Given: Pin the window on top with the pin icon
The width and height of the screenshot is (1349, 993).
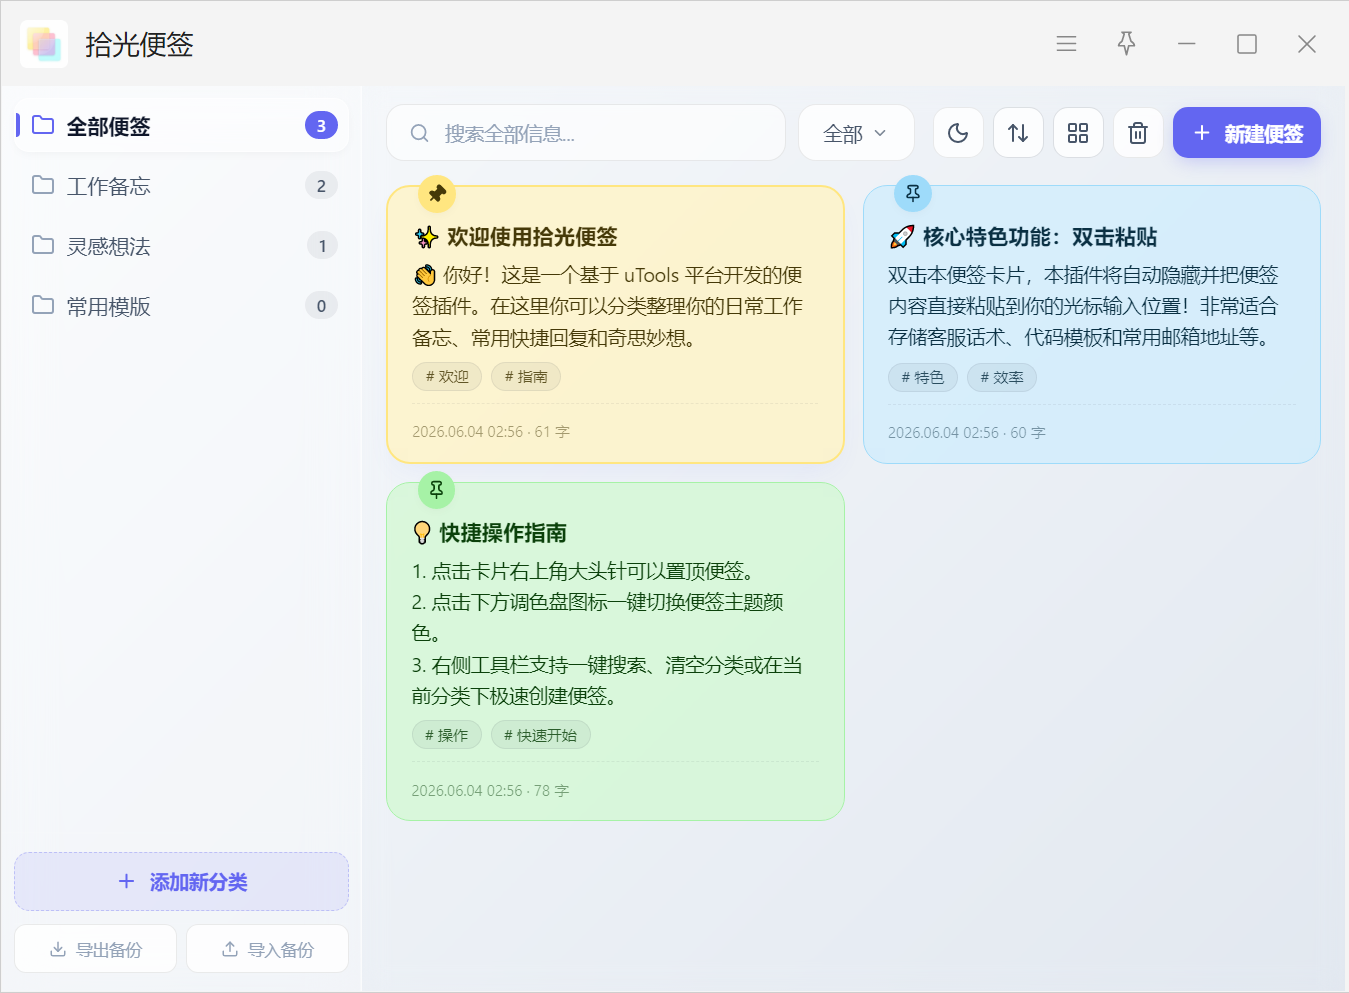Looking at the screenshot, I should (x=1126, y=44).
